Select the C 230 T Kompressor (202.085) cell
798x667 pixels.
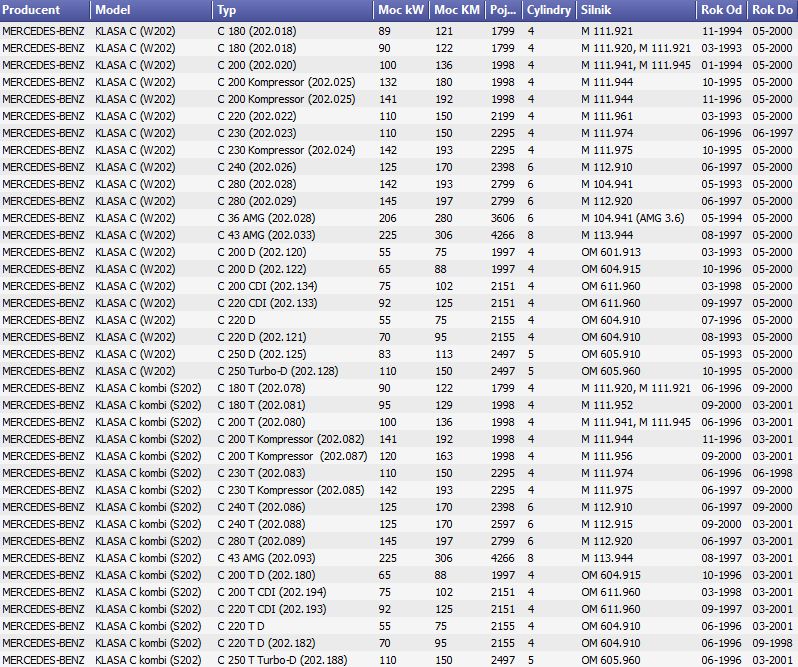coord(291,490)
